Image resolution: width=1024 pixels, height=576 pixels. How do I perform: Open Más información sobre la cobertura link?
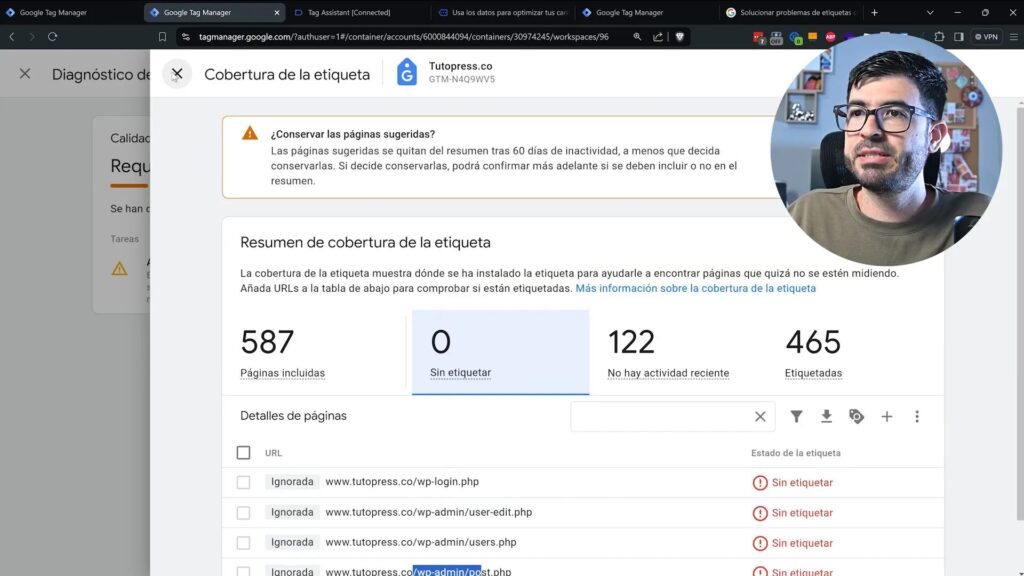(x=696, y=288)
